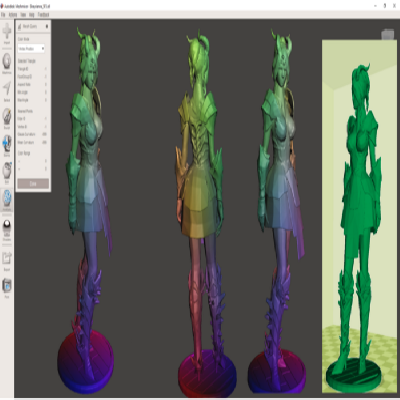
Task: Click the green model preview thumbnail
Action: (360, 216)
